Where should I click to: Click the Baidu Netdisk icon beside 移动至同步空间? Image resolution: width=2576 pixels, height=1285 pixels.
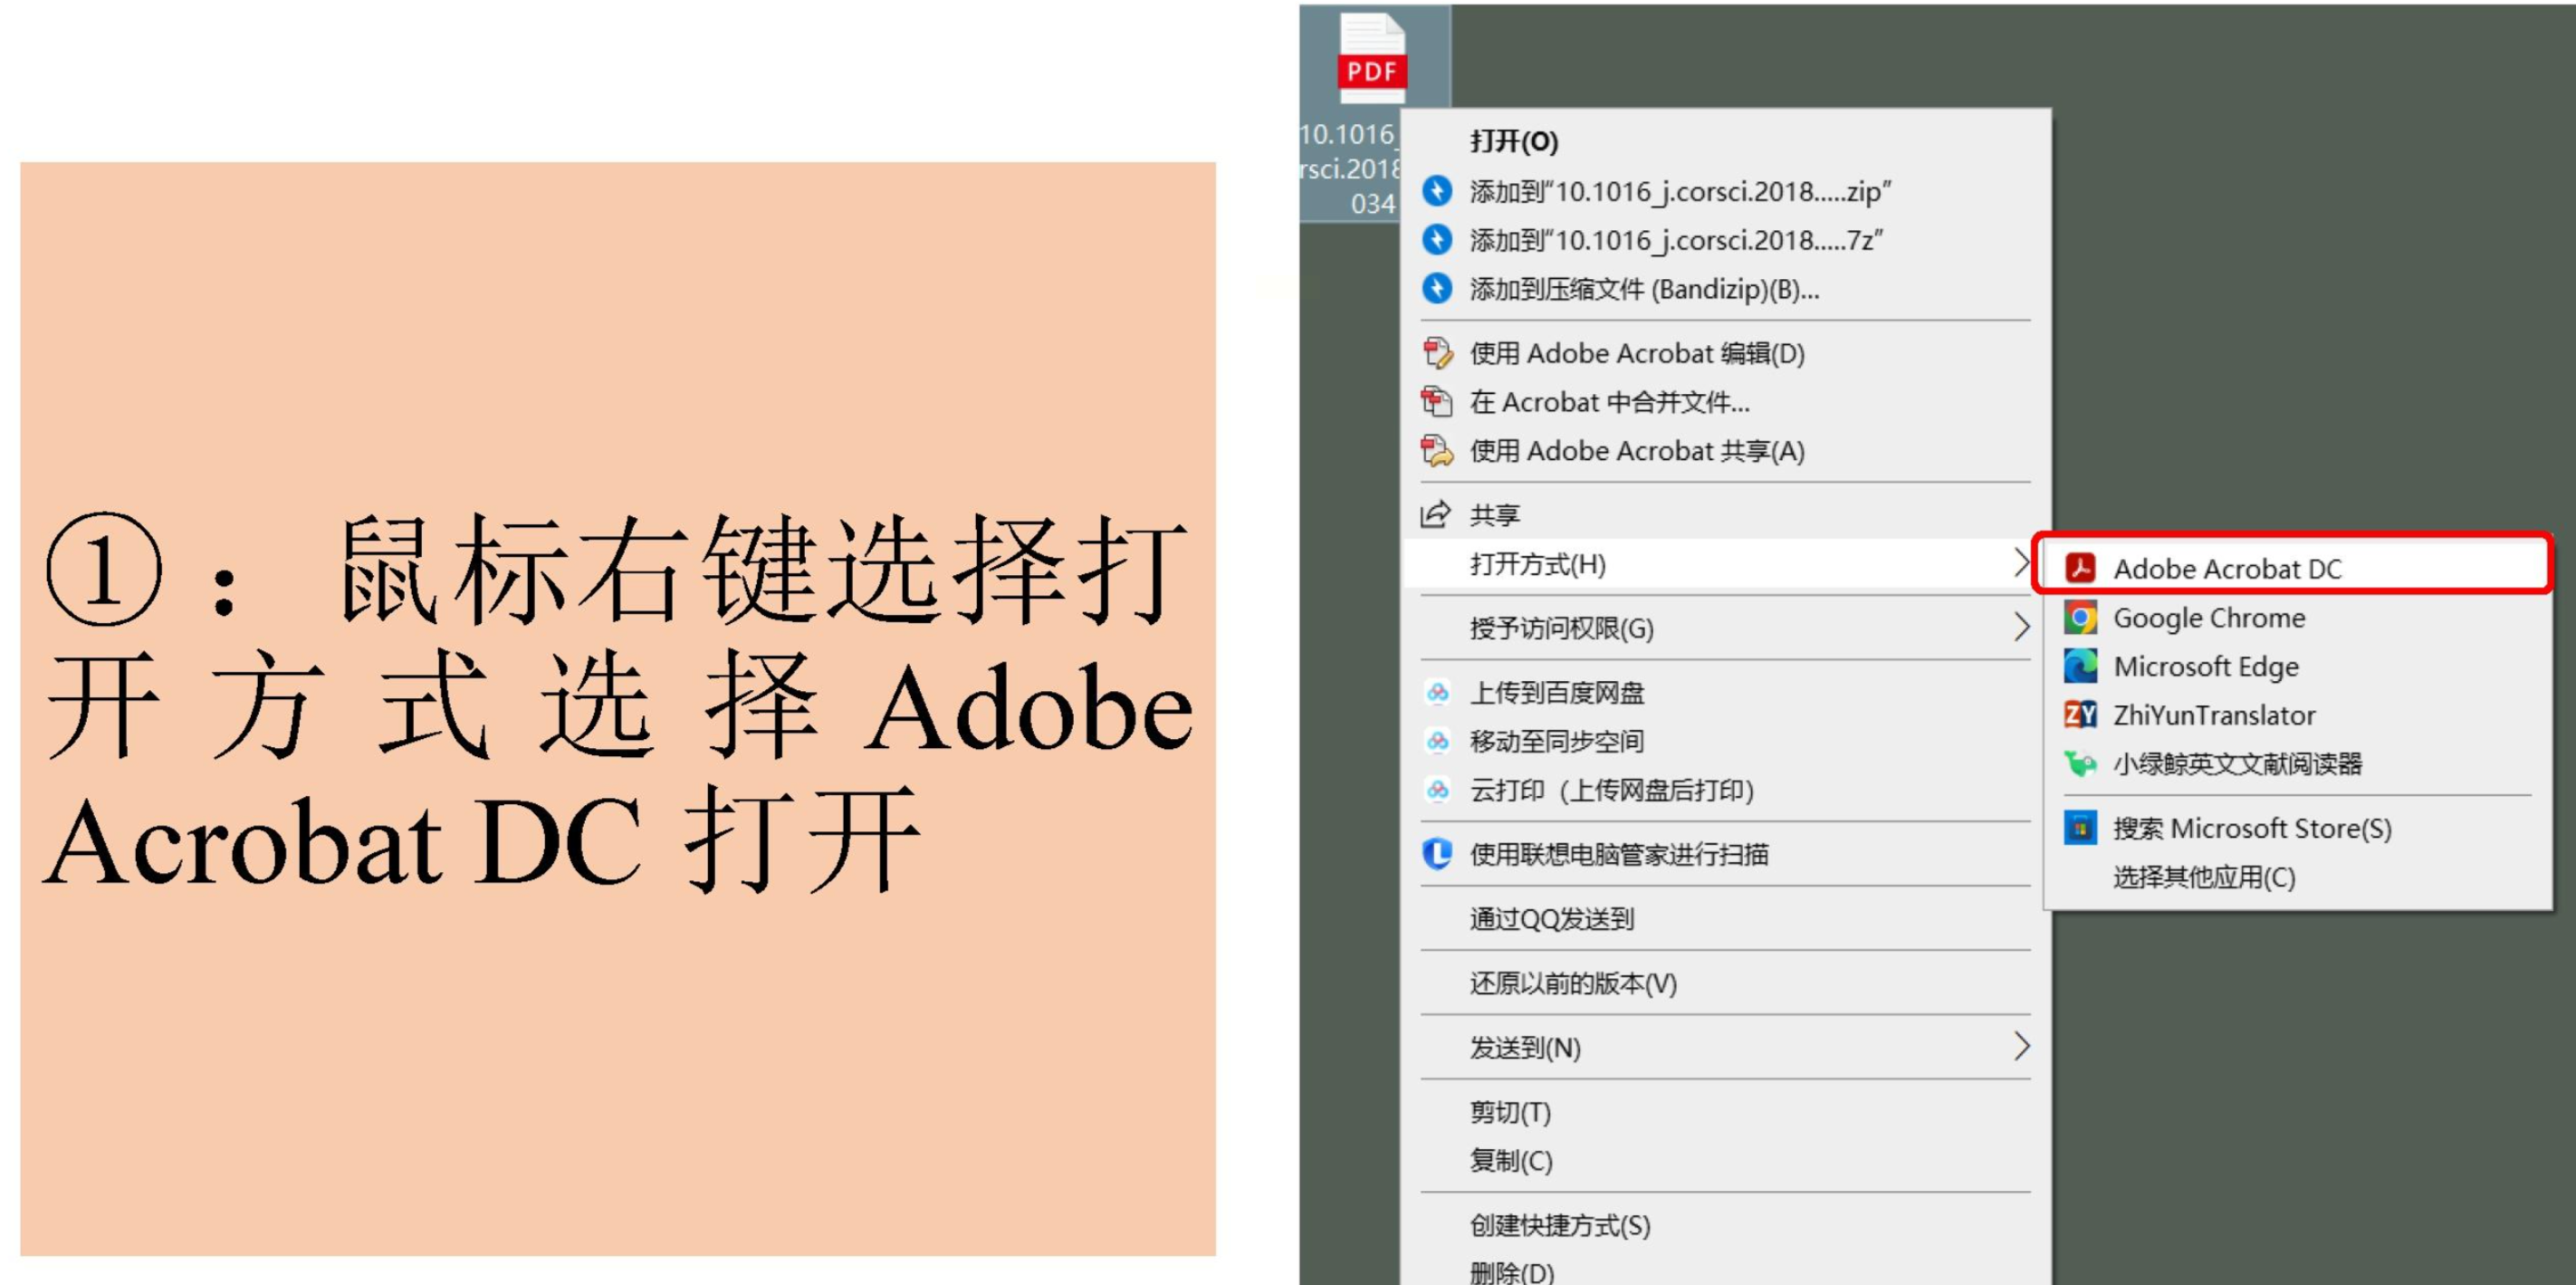click(1438, 741)
